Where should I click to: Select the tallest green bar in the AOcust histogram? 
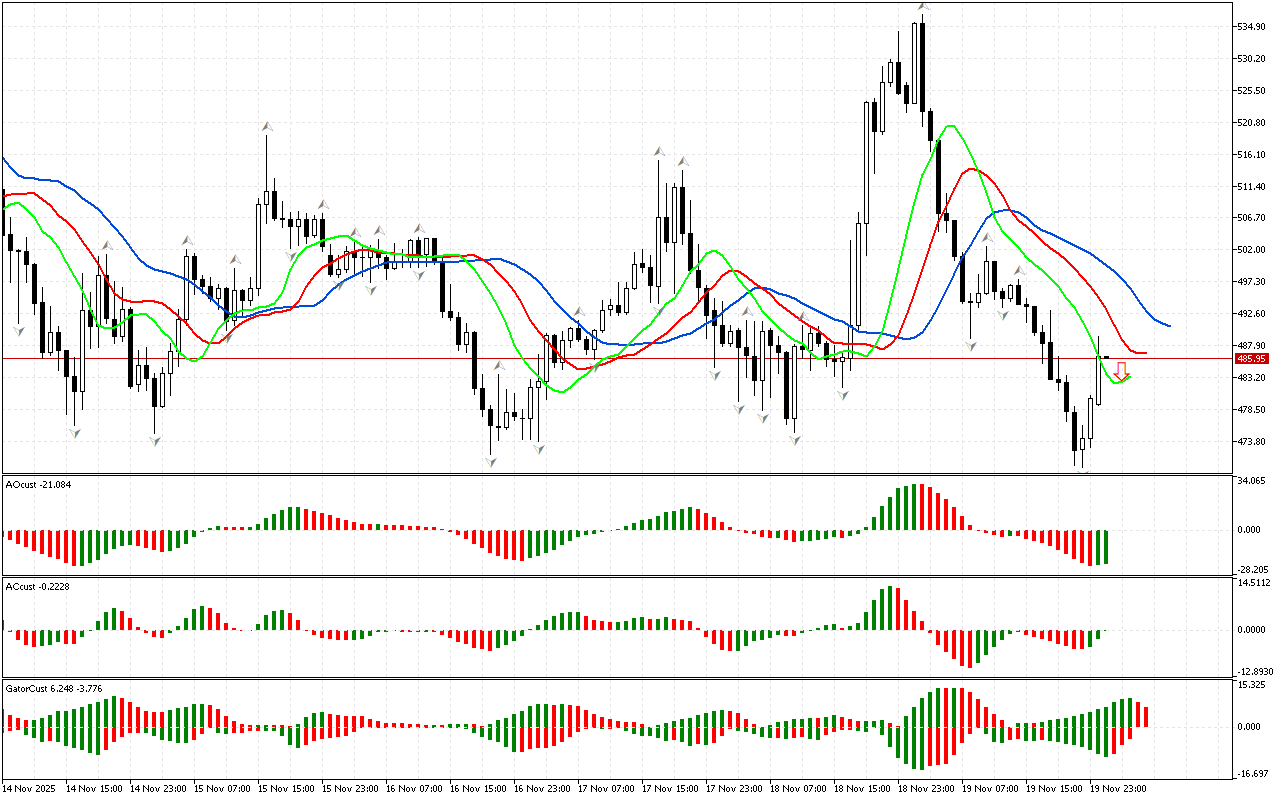coord(915,507)
